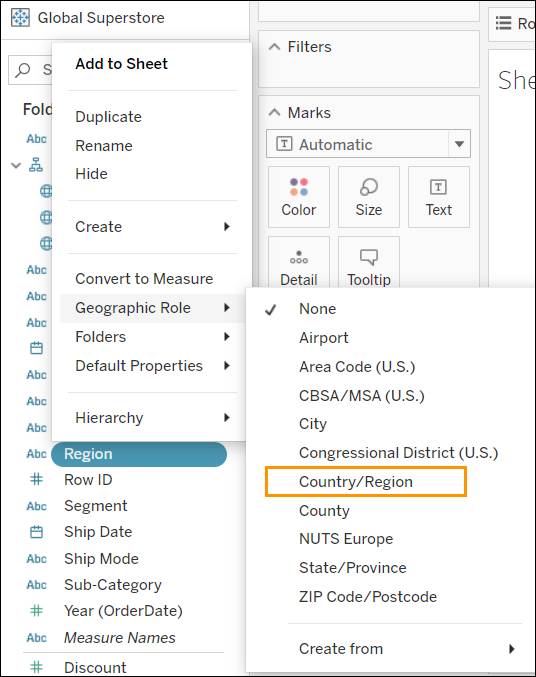536x677 pixels.
Task: Click the number icon beside Row ID
Action: click(36, 479)
